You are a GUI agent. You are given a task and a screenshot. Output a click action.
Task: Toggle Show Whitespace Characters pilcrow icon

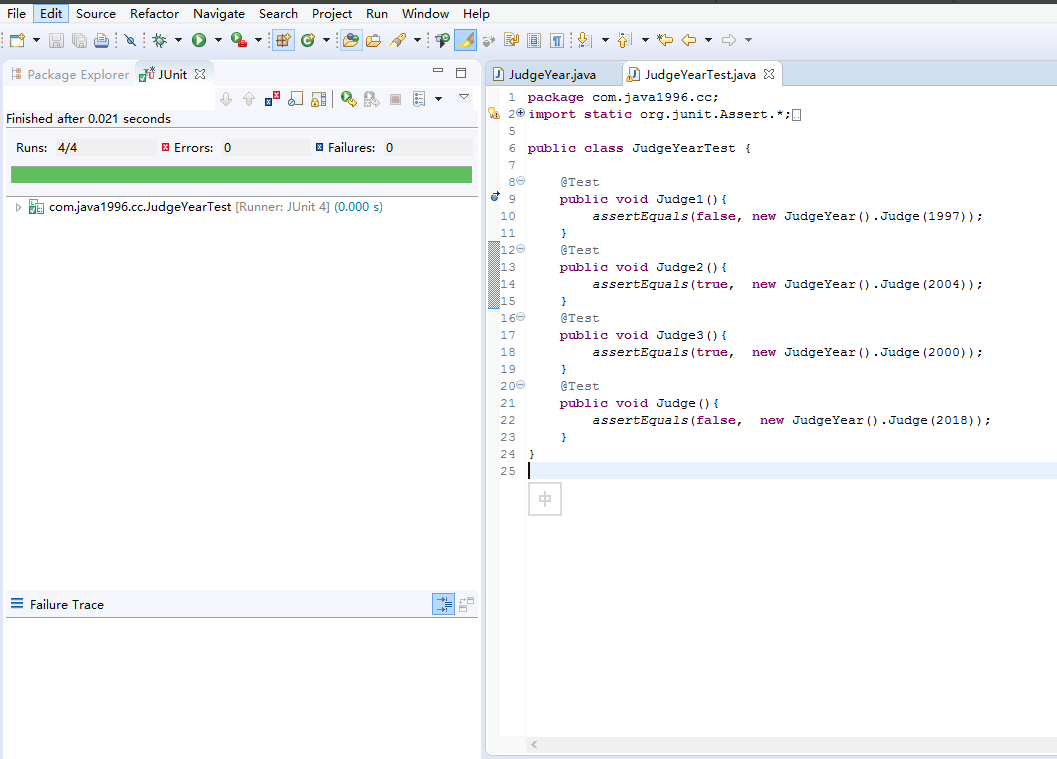pos(556,40)
